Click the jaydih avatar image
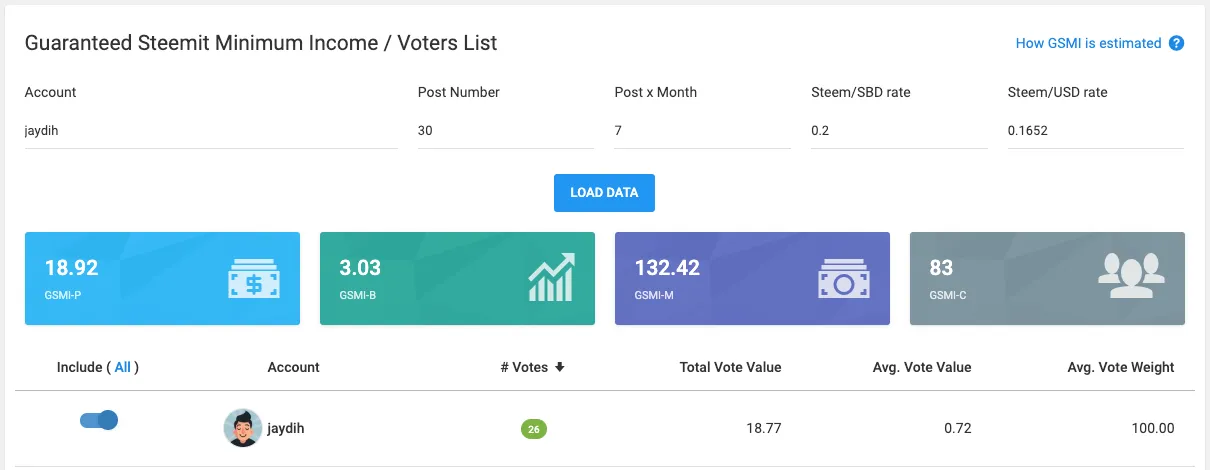Viewport: 1210px width, 470px height. point(242,428)
